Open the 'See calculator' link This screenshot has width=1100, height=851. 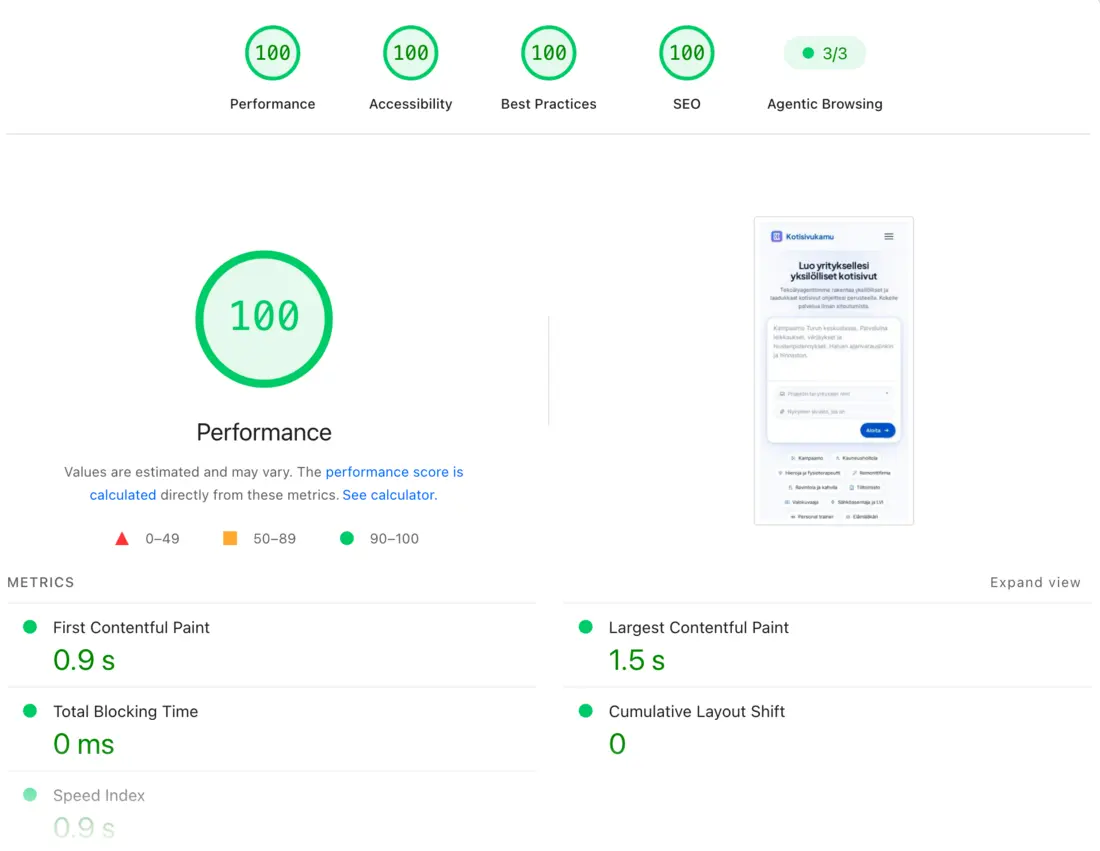[388, 495]
